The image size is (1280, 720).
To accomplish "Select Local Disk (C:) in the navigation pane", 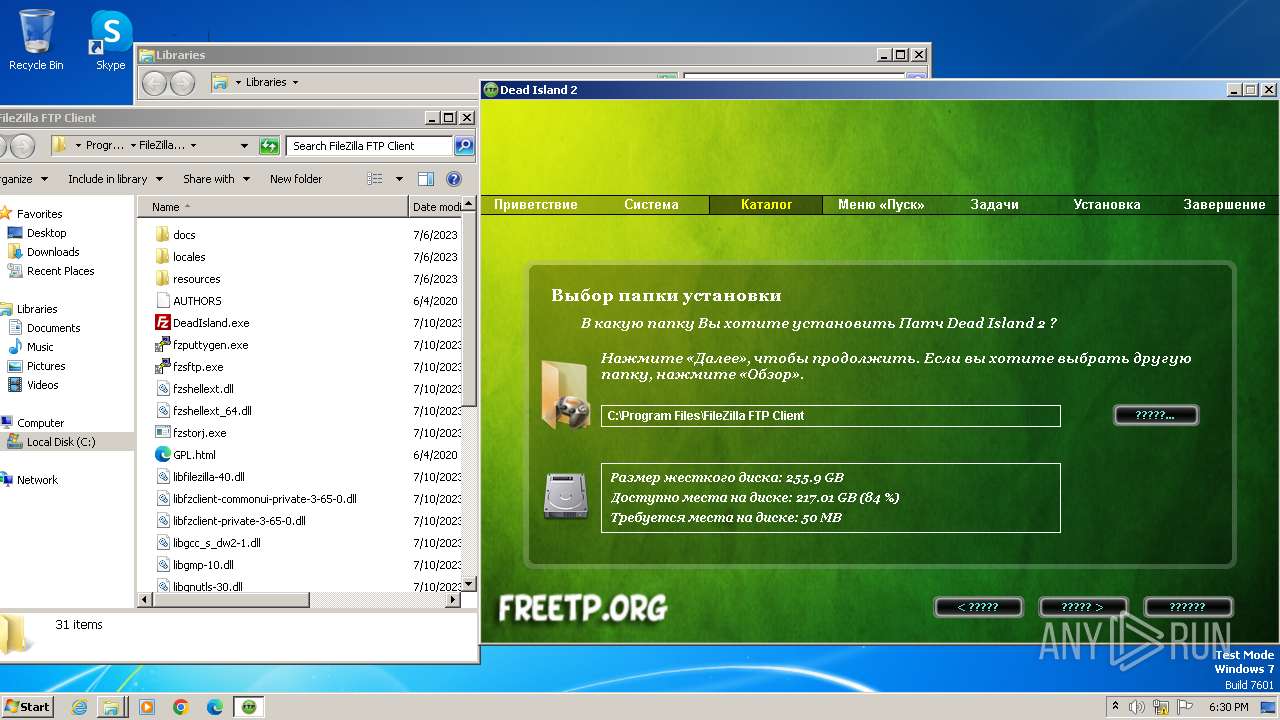I will click(61, 442).
